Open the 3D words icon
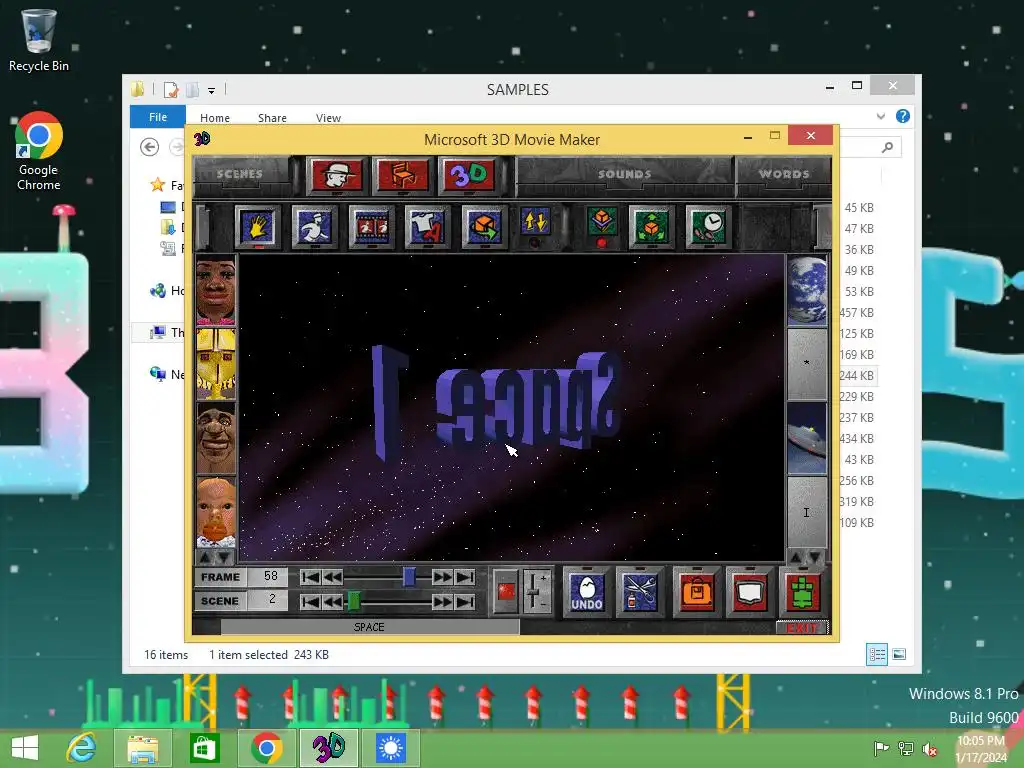 click(469, 175)
